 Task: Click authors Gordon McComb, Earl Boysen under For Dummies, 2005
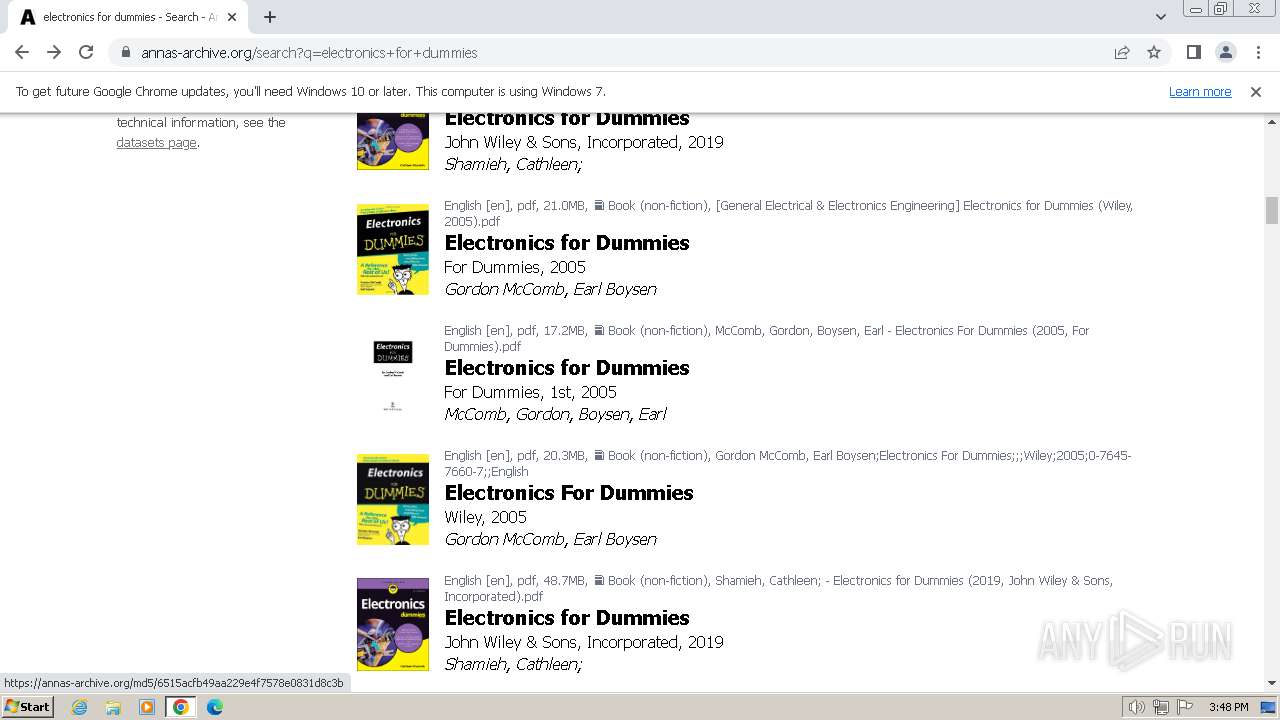coord(550,289)
